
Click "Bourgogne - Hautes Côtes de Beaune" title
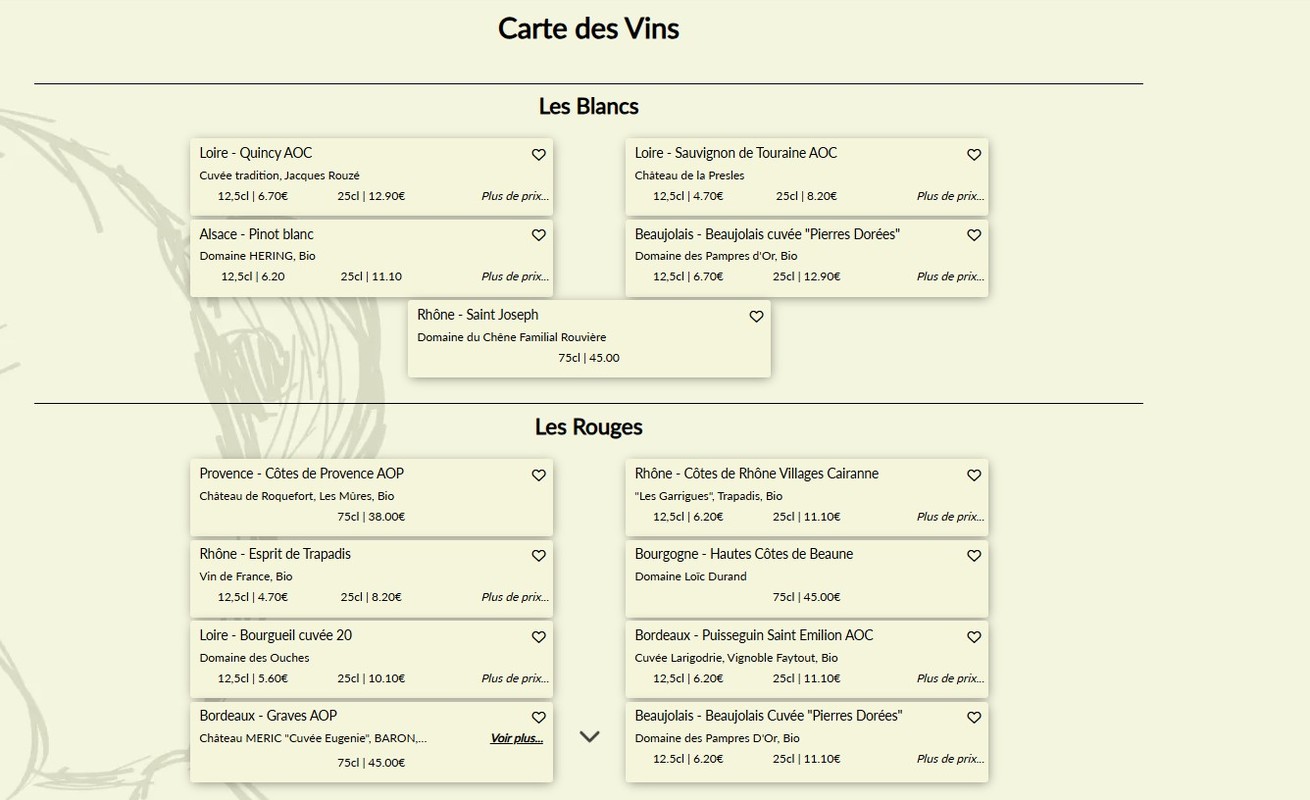[x=744, y=554]
